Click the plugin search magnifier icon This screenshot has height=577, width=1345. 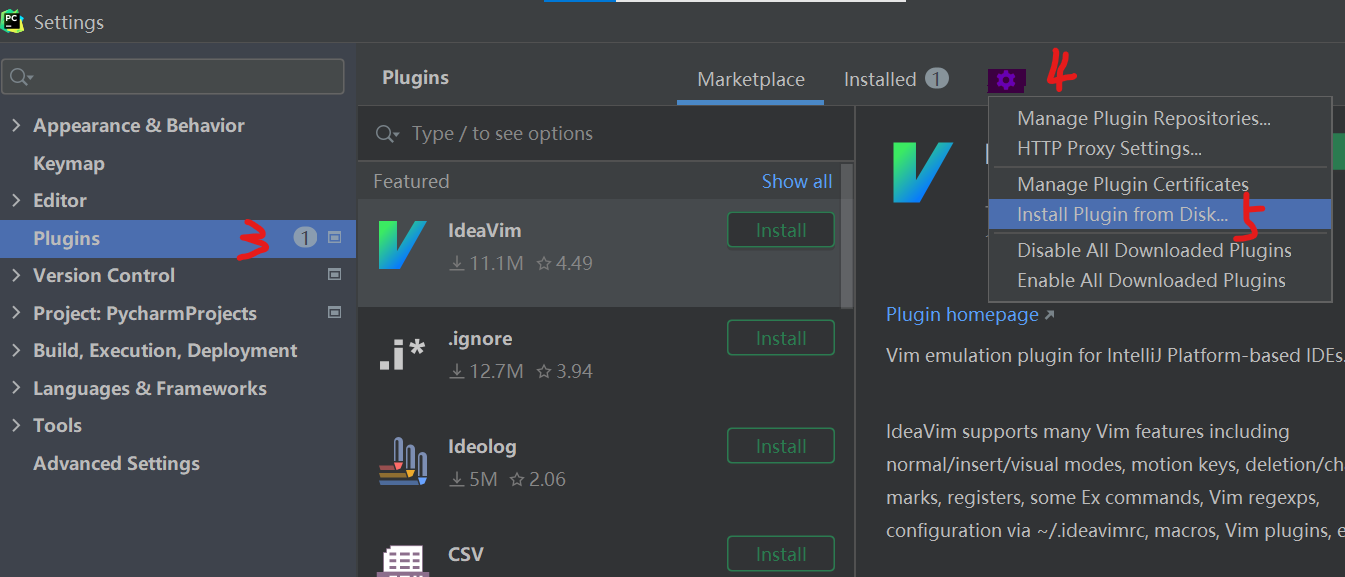pyautogui.click(x=386, y=134)
